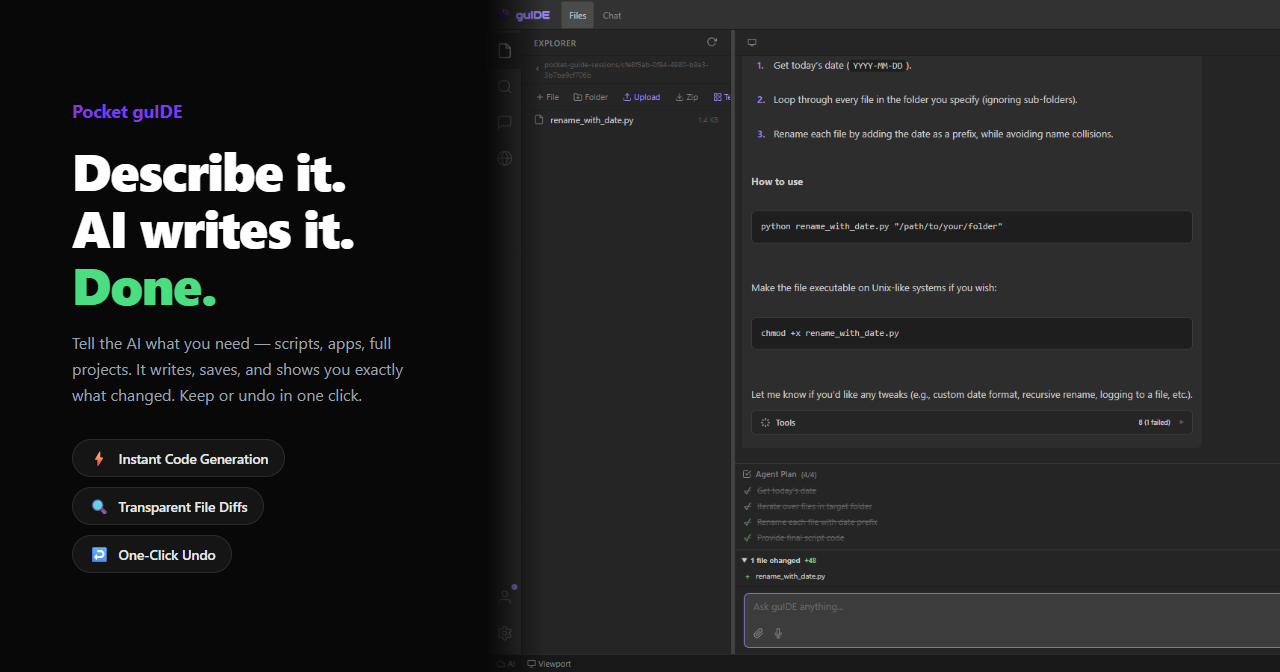
Task: Click the python rename_with_date.py code block
Action: coord(971,227)
